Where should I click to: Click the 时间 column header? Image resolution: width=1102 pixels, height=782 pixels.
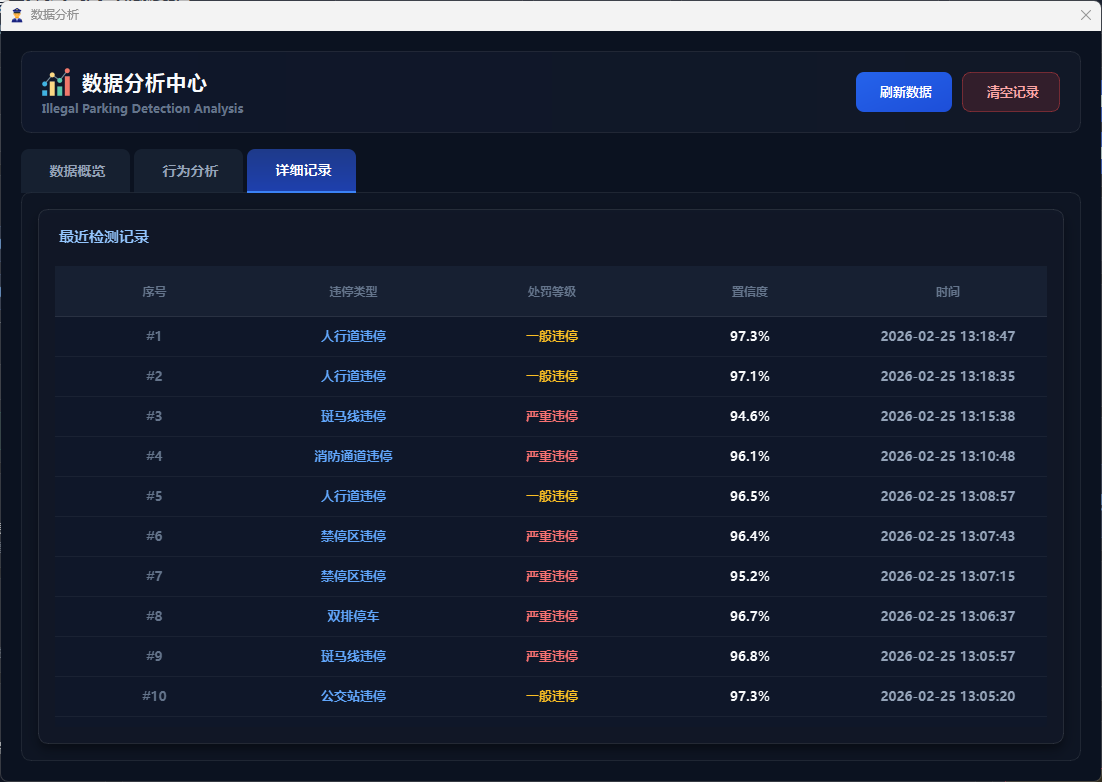(947, 292)
